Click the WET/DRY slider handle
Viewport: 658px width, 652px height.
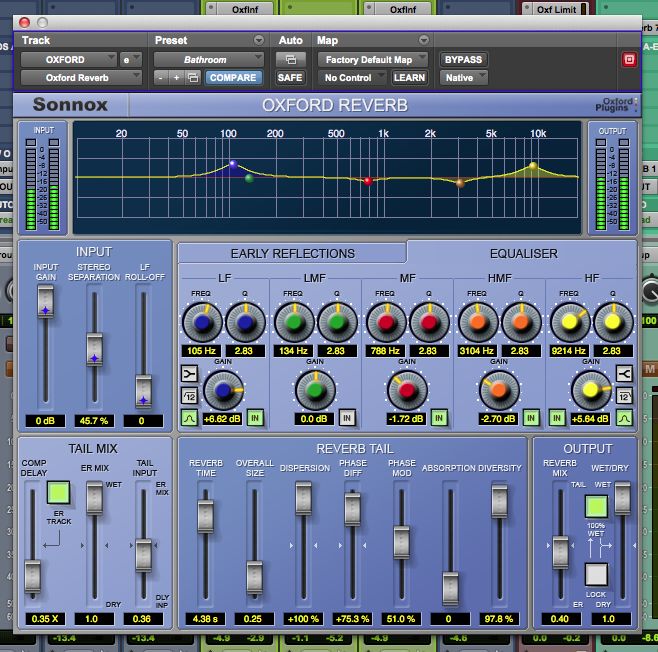(623, 498)
